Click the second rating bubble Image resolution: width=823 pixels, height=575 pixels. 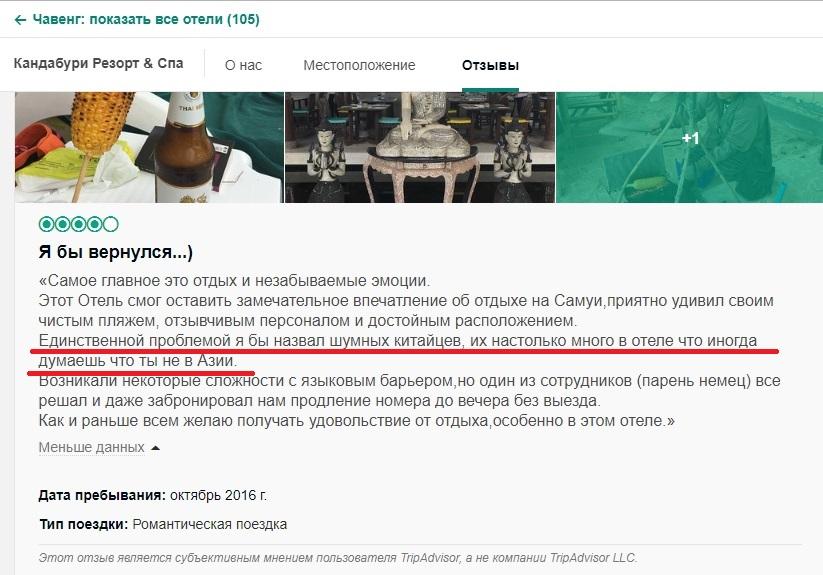coord(63,225)
